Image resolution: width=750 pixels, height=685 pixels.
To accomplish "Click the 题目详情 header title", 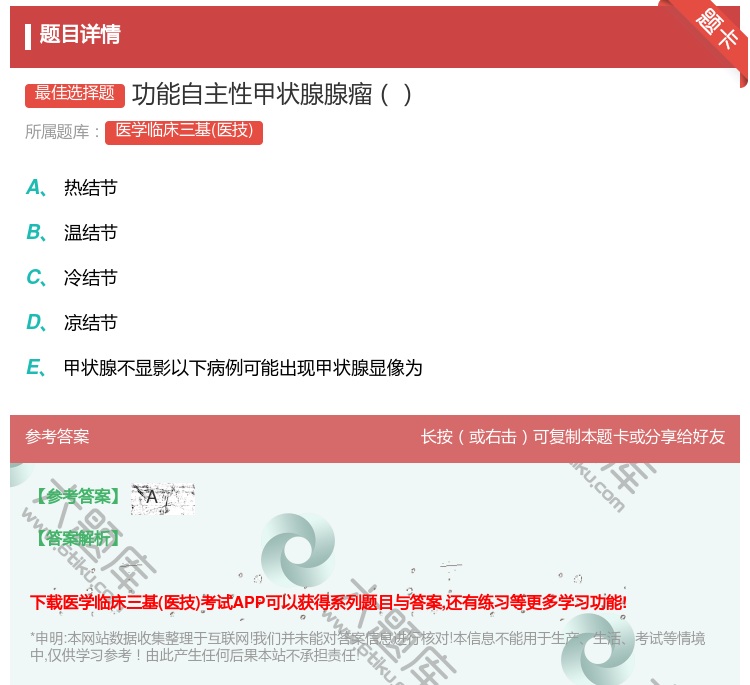I will point(79,34).
